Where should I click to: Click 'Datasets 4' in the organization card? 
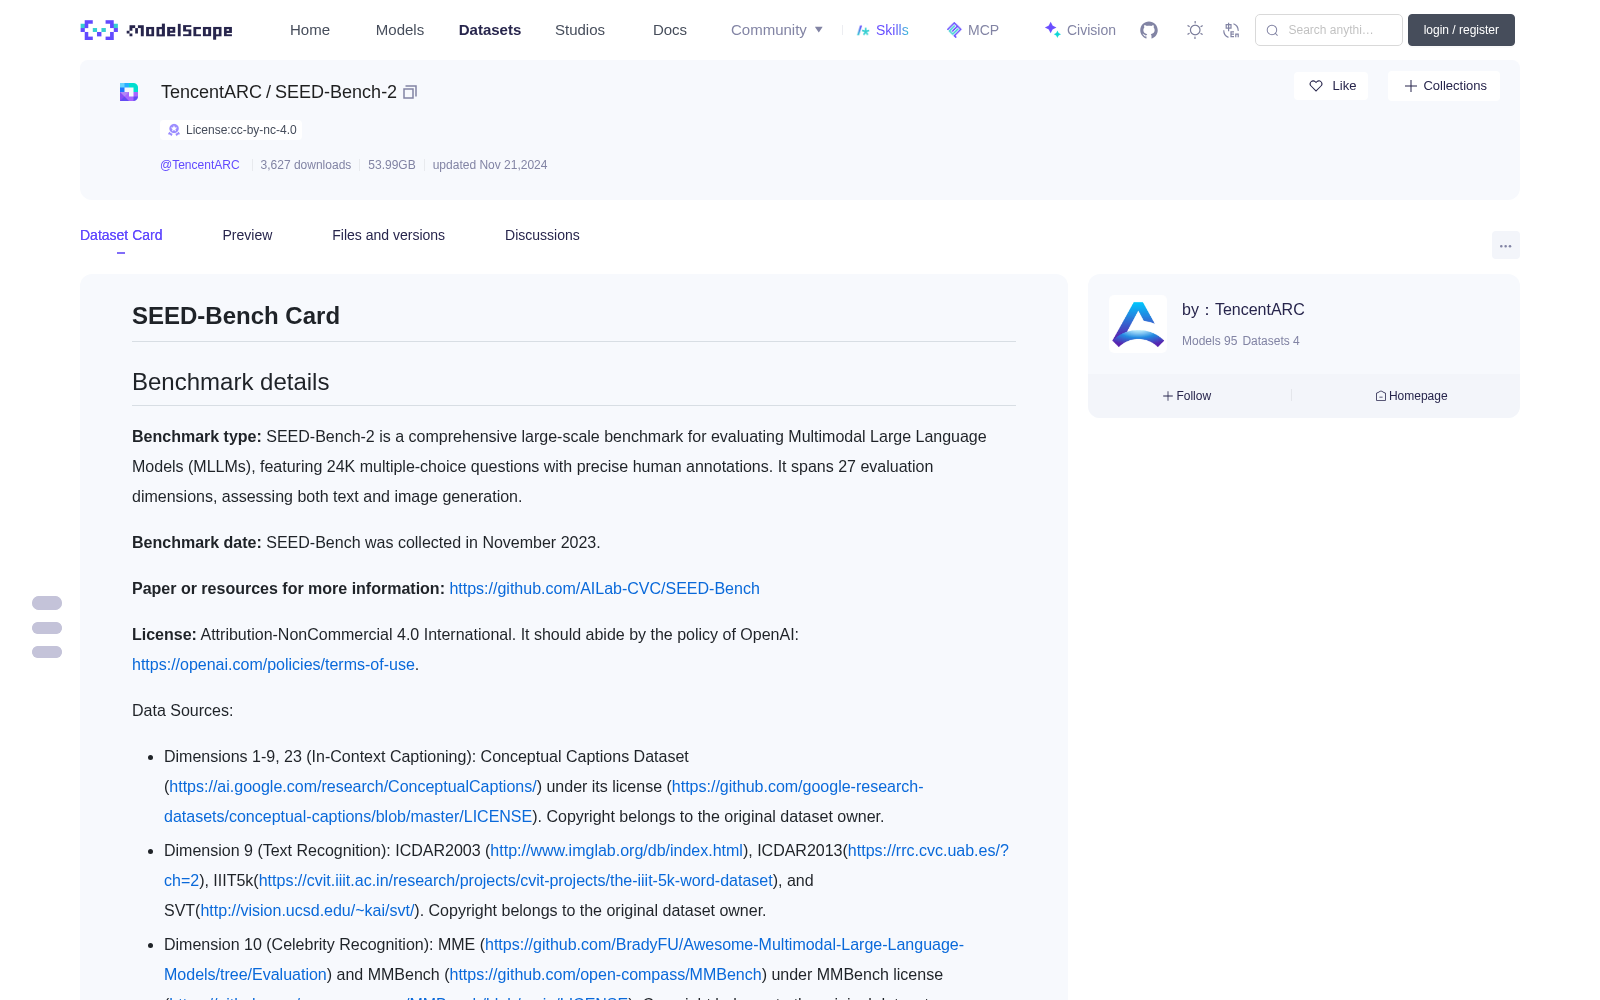pos(1271,341)
